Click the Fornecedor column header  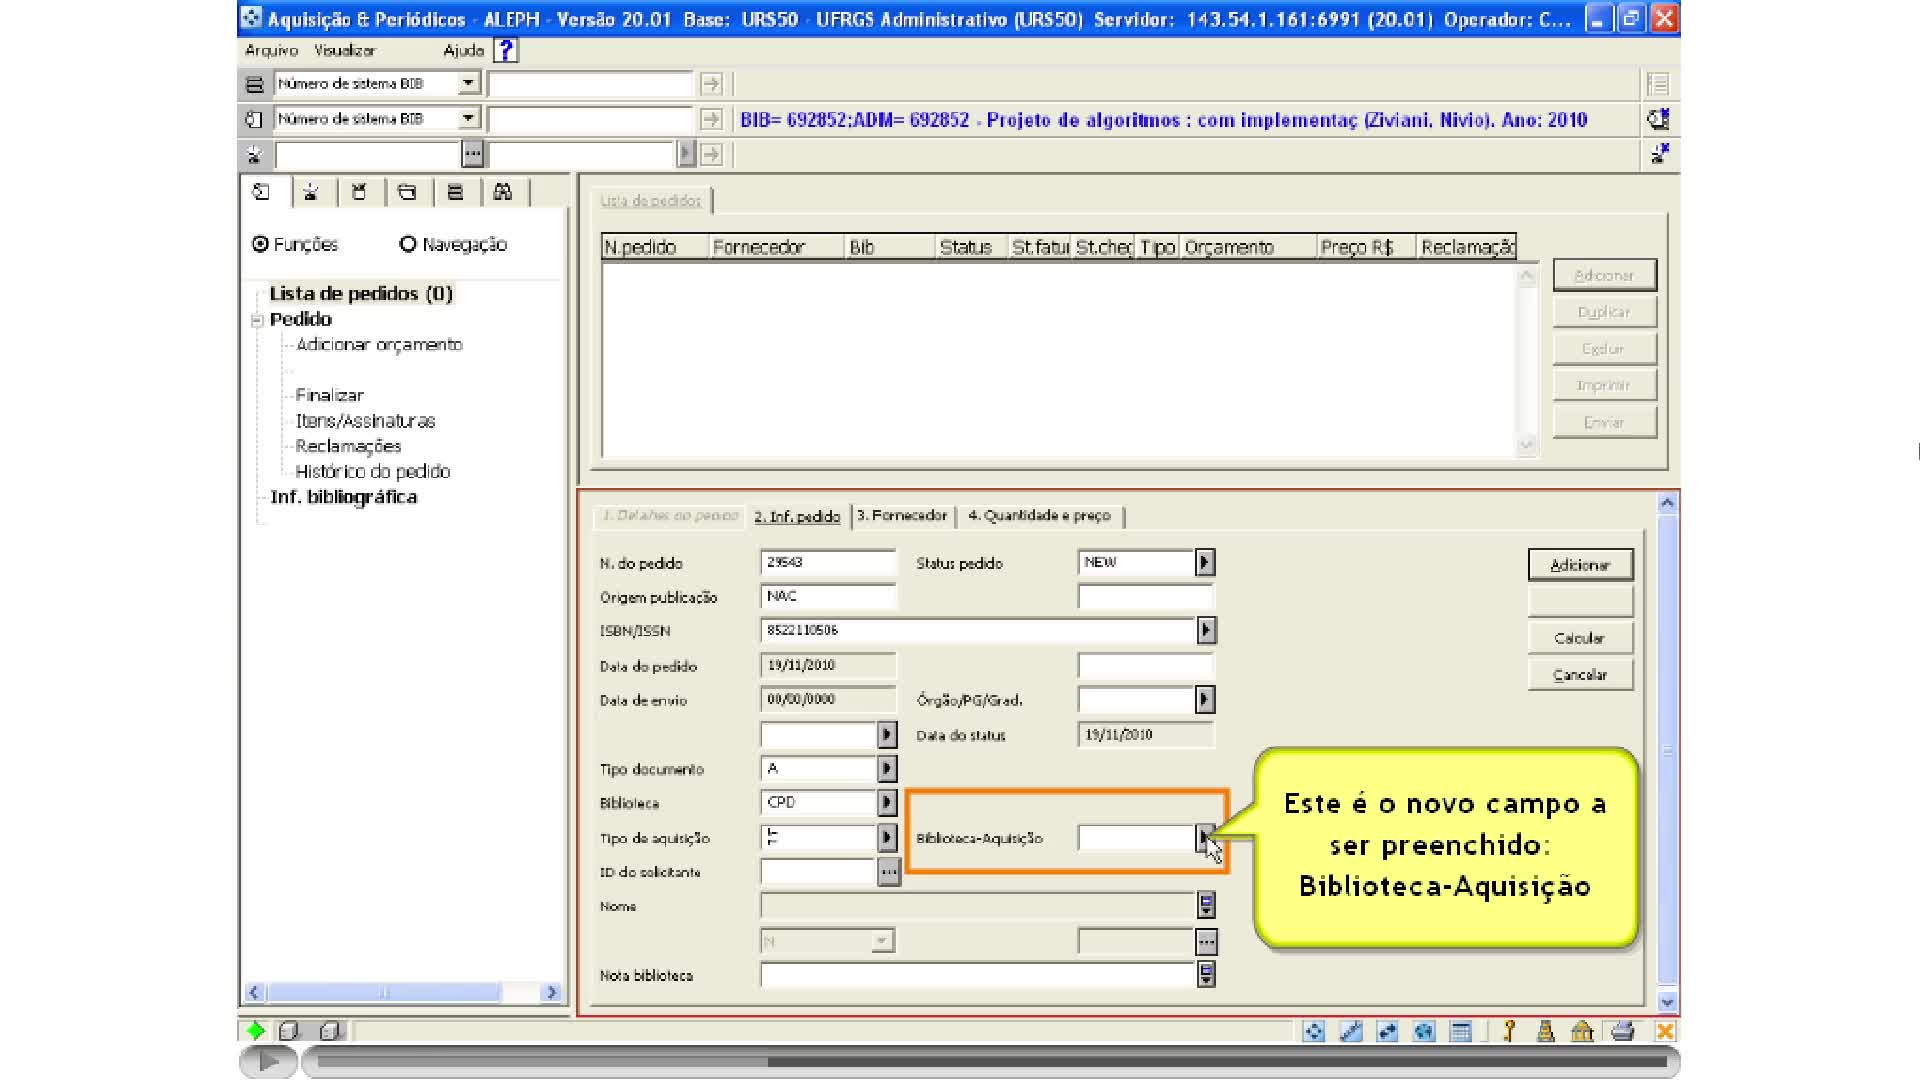pos(777,247)
